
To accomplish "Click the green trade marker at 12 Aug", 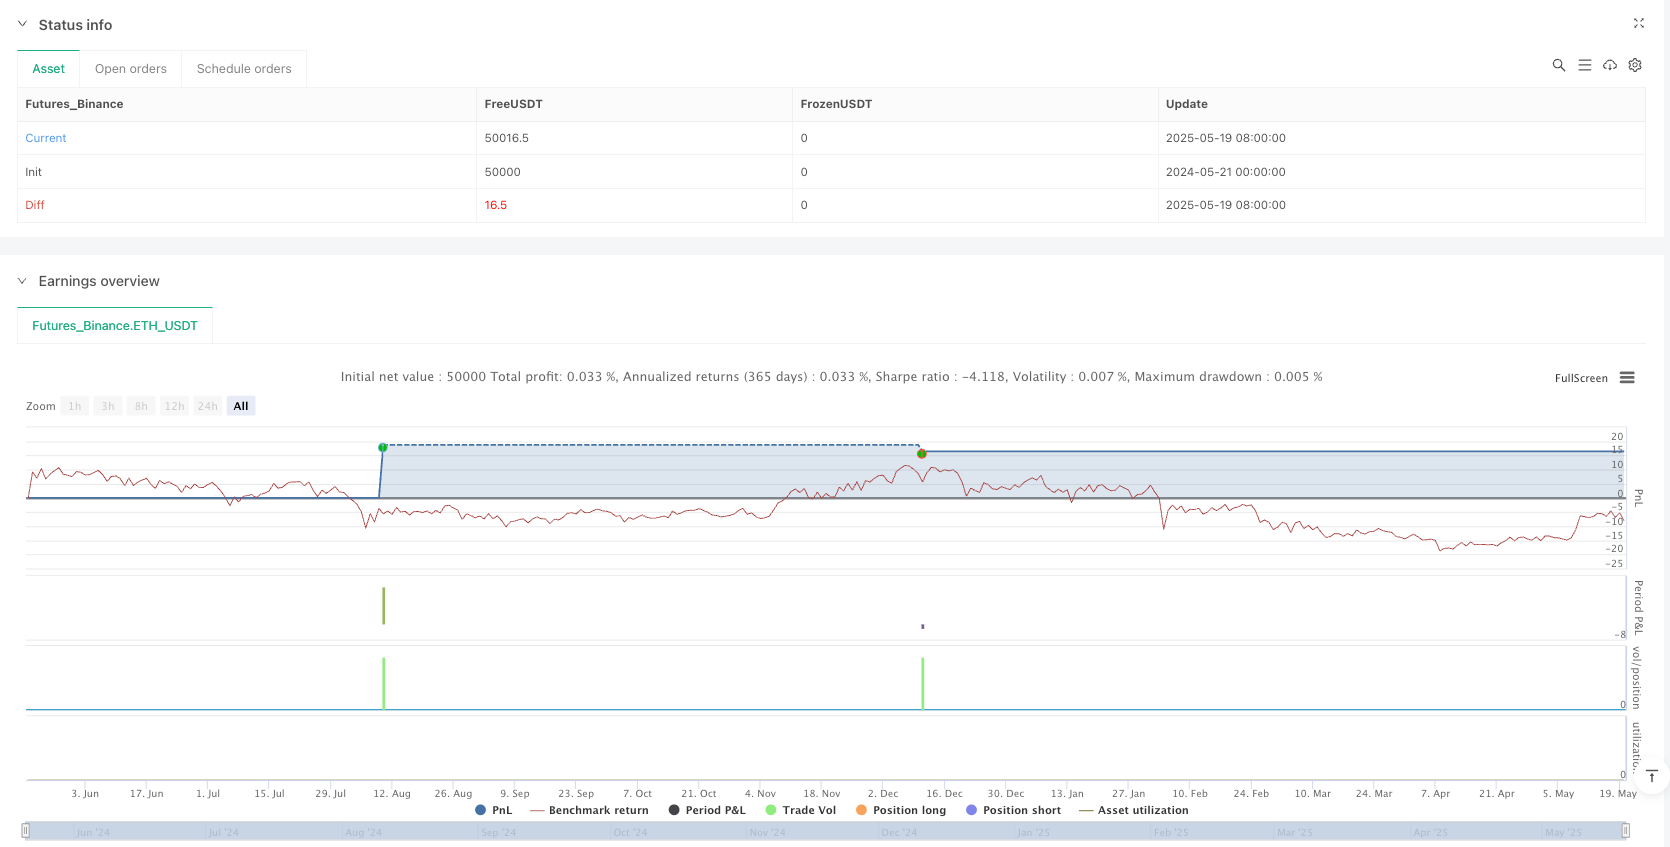I will pyautogui.click(x=383, y=447).
